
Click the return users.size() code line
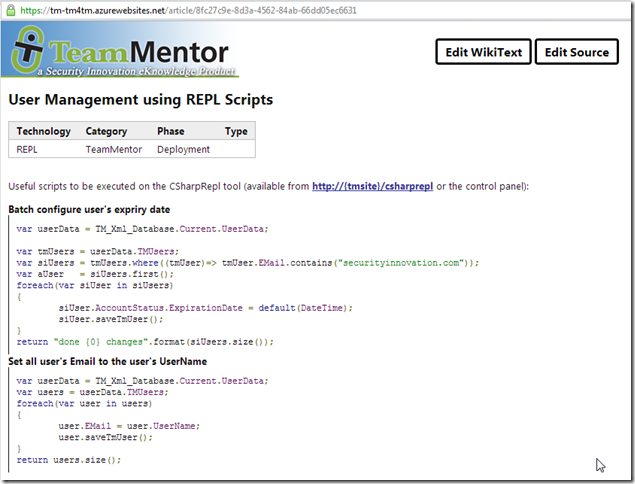pyautogui.click(x=68, y=460)
